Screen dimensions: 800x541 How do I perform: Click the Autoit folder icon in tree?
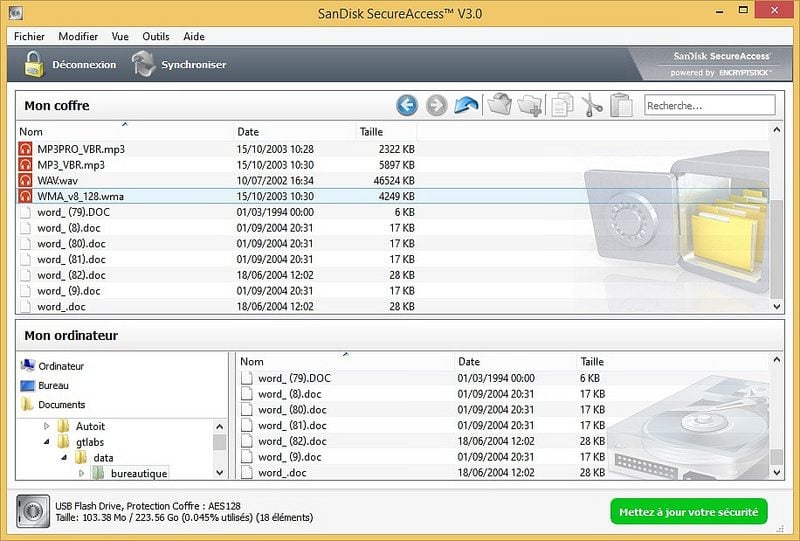coord(63,426)
